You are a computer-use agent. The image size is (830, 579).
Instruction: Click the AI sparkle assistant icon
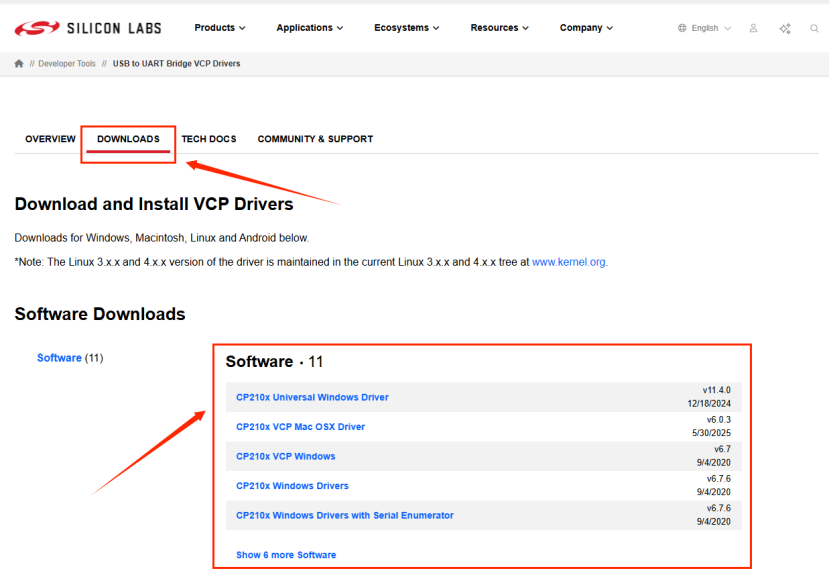pyautogui.click(x=784, y=28)
